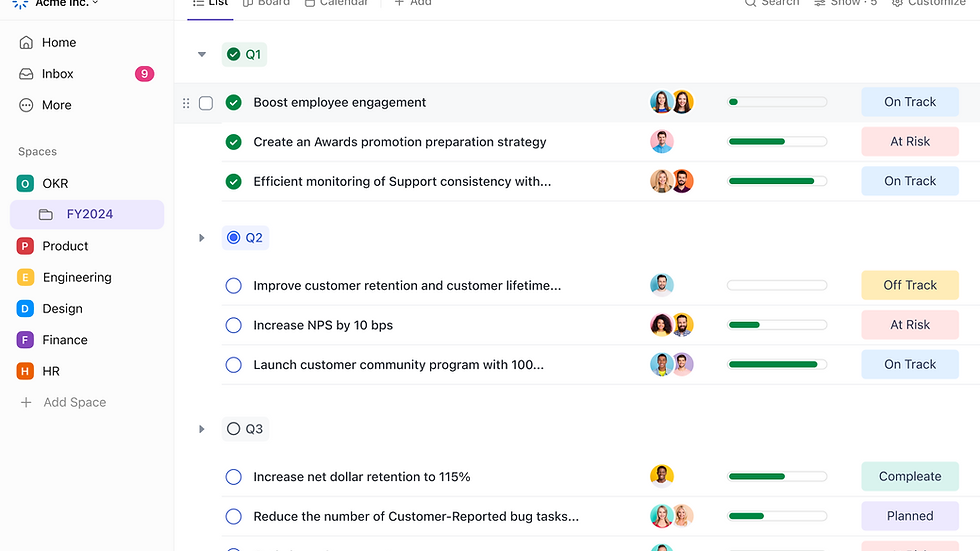The image size is (980, 551).
Task: Open the Inbox envelope icon
Action: 26,74
